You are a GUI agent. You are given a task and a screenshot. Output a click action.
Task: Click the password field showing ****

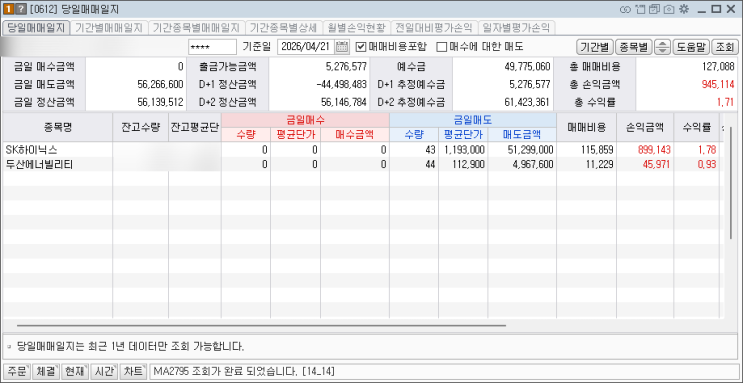212,46
